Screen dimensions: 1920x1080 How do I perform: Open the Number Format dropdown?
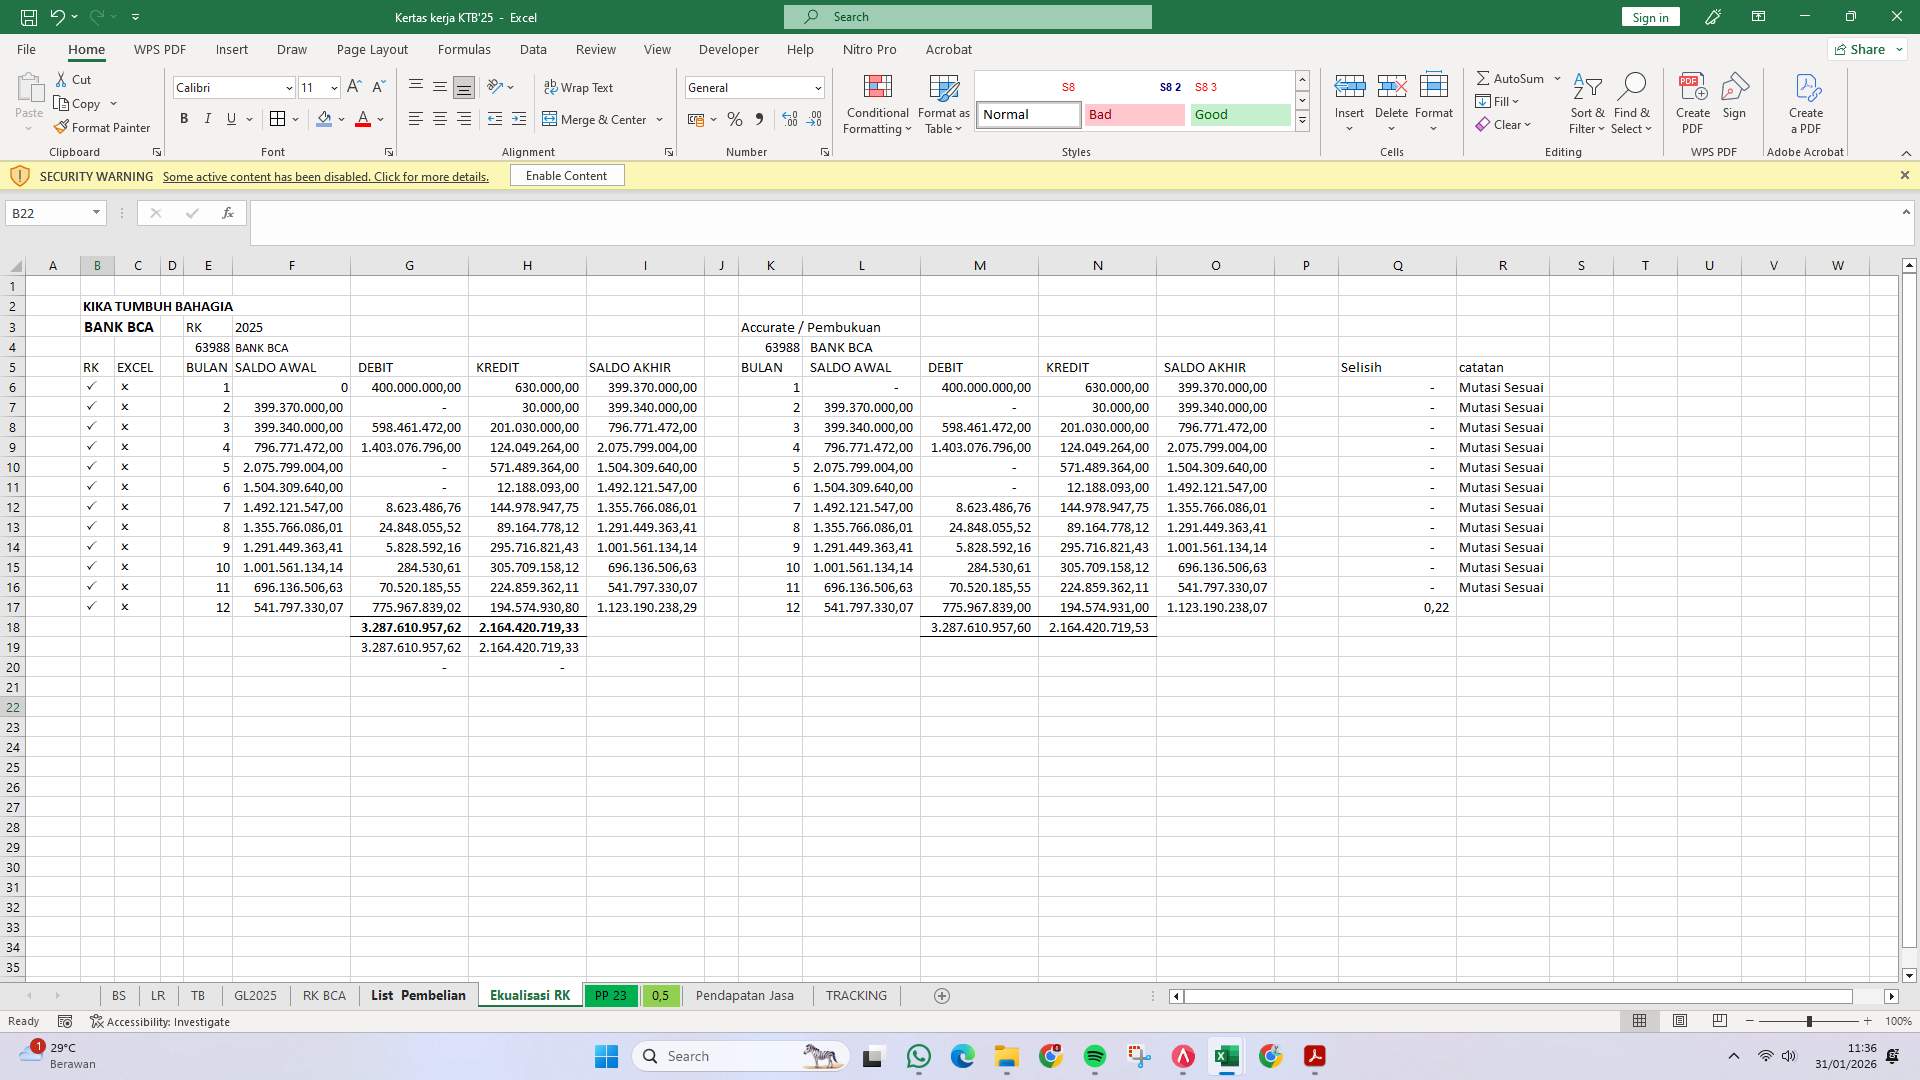pos(817,88)
